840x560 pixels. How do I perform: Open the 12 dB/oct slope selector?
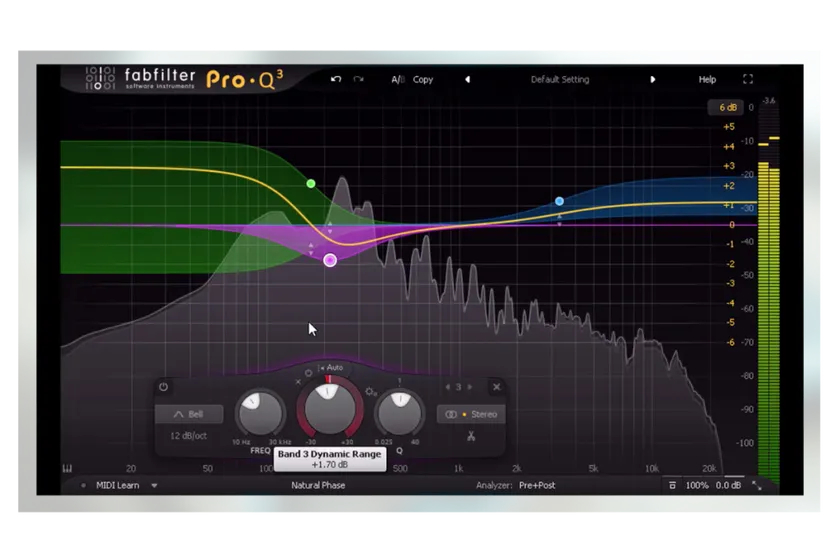pyautogui.click(x=189, y=436)
